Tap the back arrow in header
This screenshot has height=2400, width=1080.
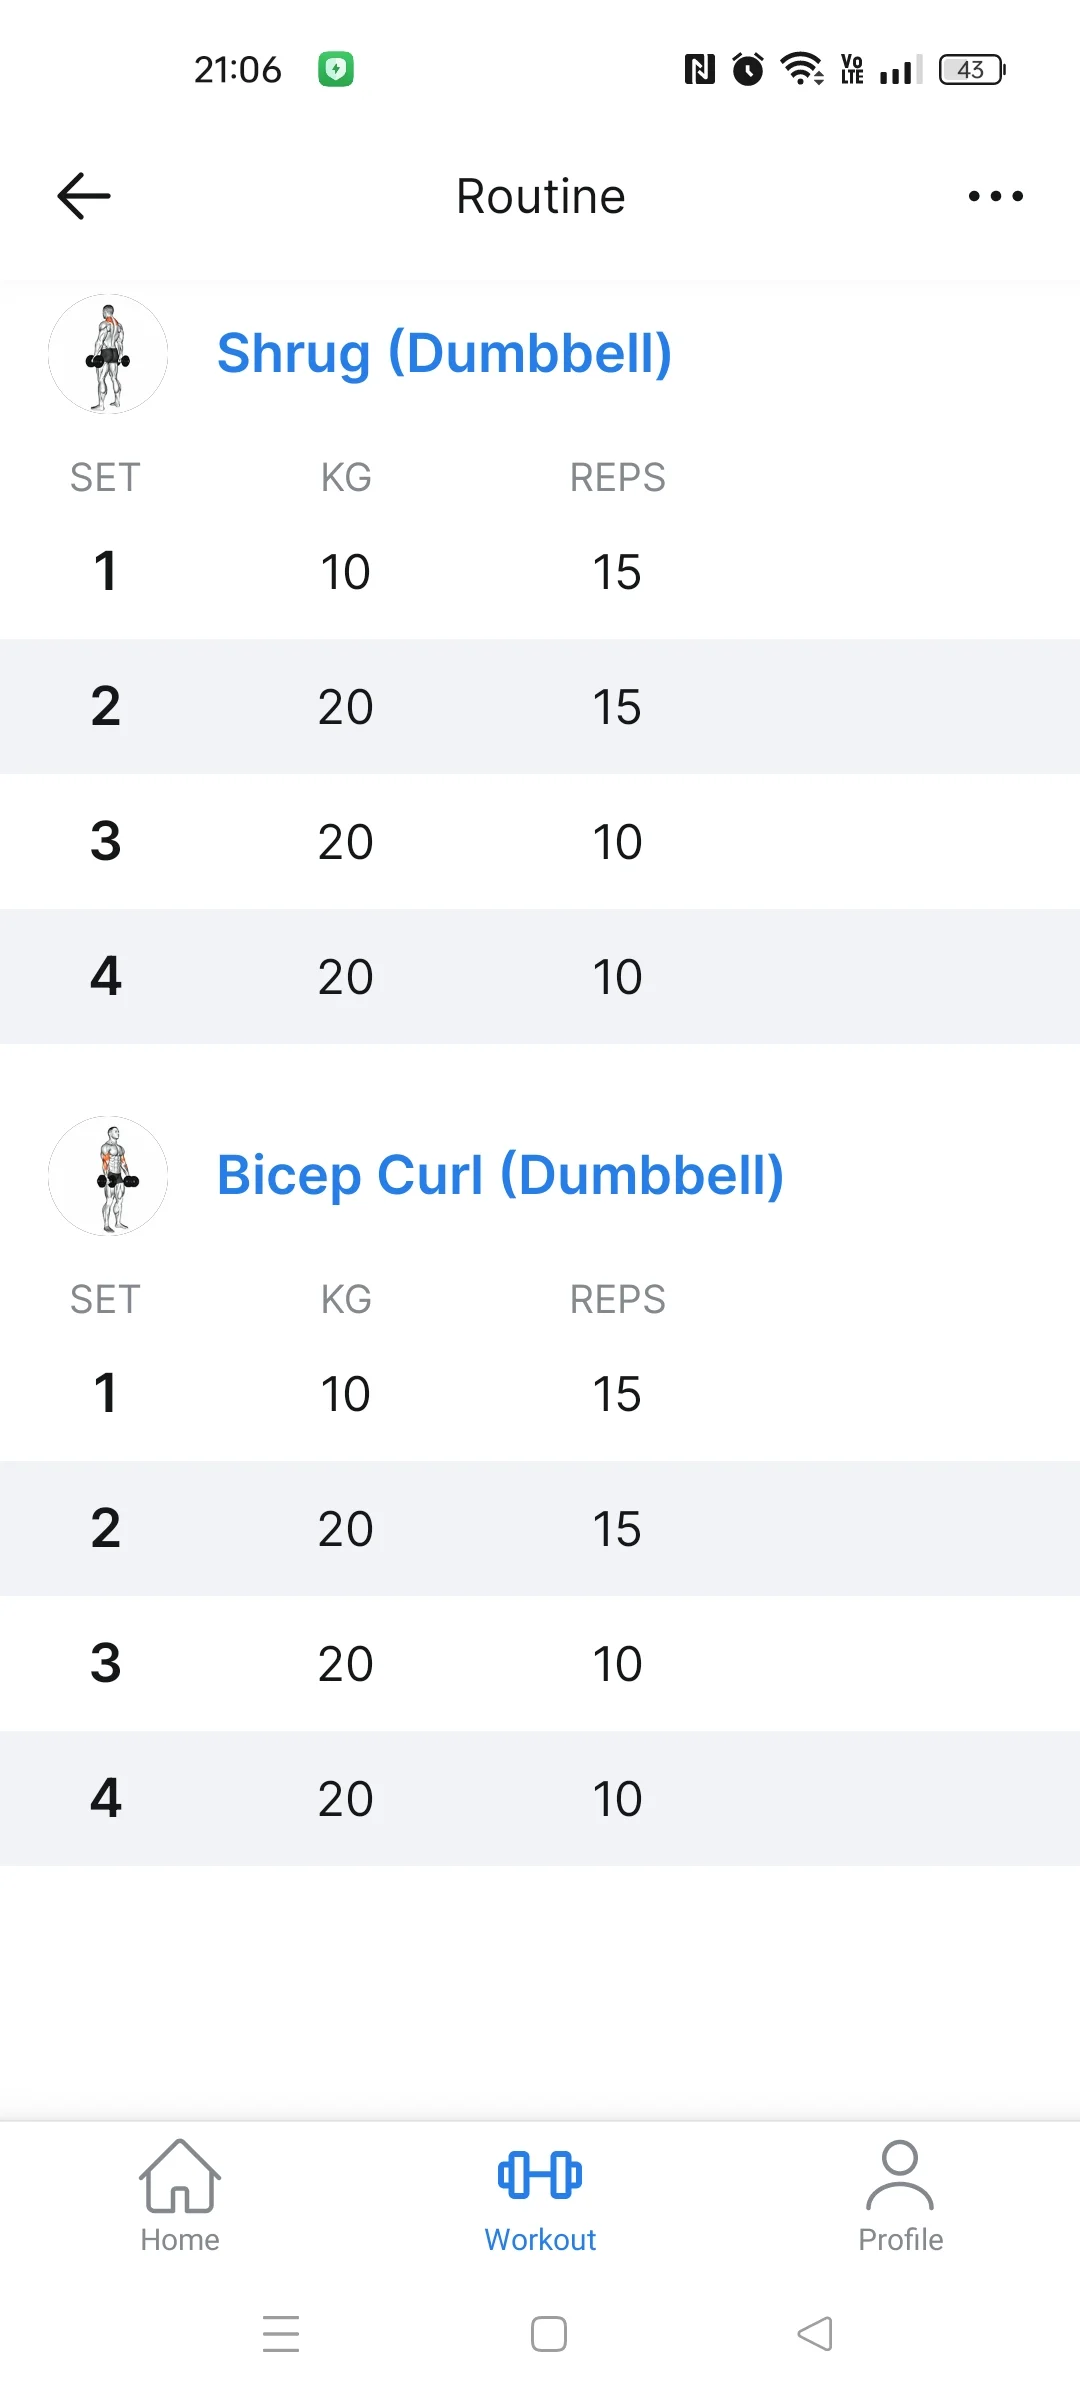(84, 196)
